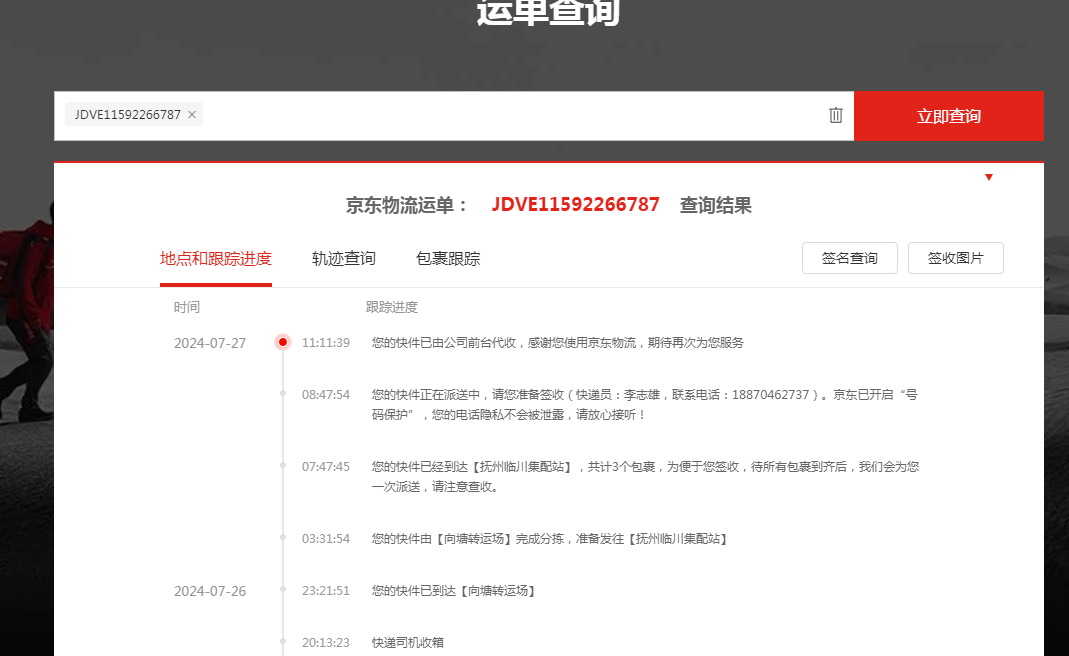This screenshot has width=1069, height=656.
Task: Switch to the 轨迹查询 tab
Action: pyautogui.click(x=344, y=258)
